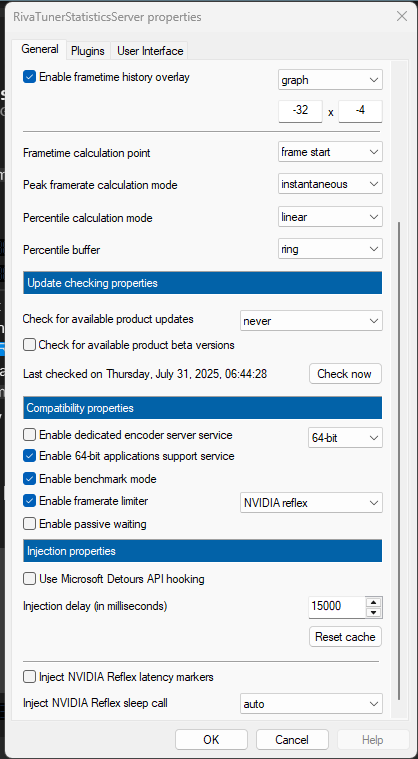Screen dimensions: 418x759
Task: Enable dedicated encoder server service checkbox
Action: click(30, 435)
